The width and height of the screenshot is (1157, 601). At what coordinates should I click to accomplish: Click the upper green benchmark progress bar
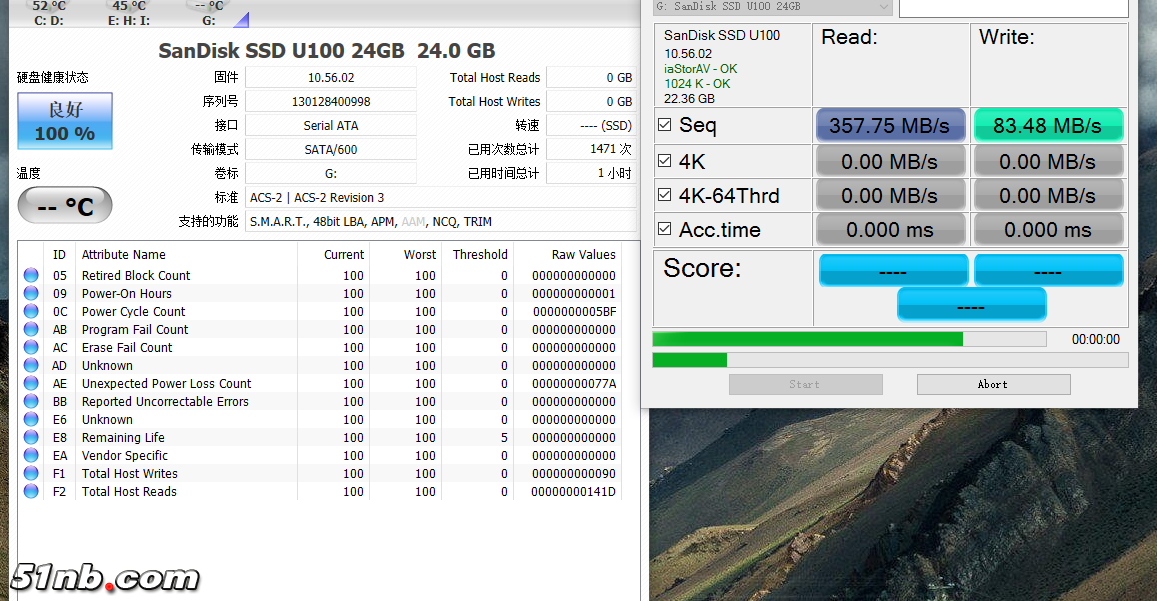(x=849, y=339)
